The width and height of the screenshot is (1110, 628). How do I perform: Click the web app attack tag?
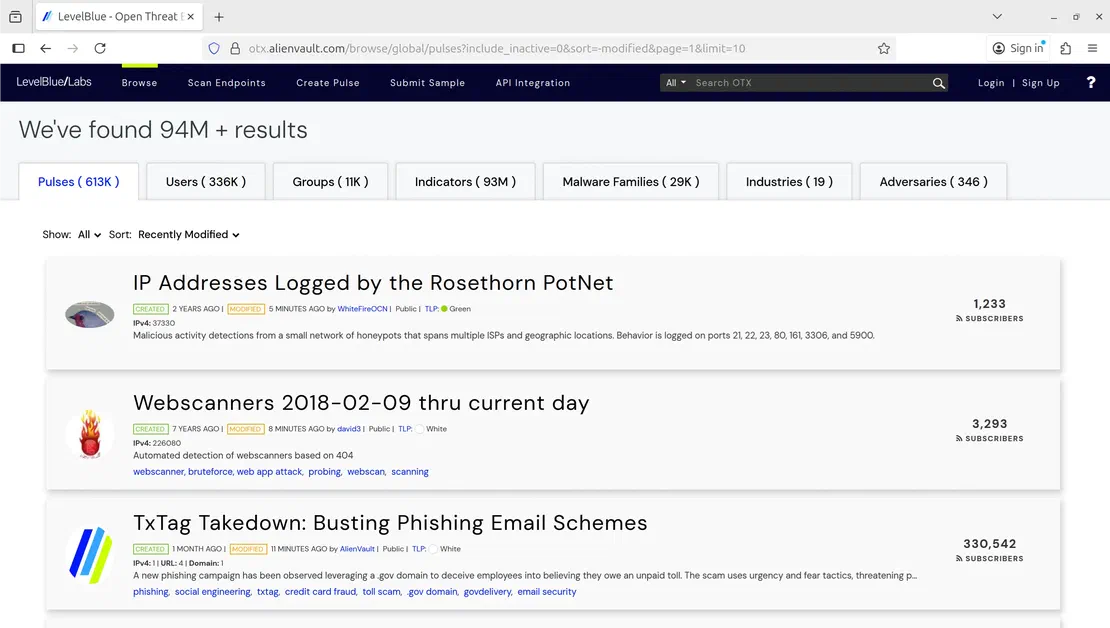click(x=269, y=472)
